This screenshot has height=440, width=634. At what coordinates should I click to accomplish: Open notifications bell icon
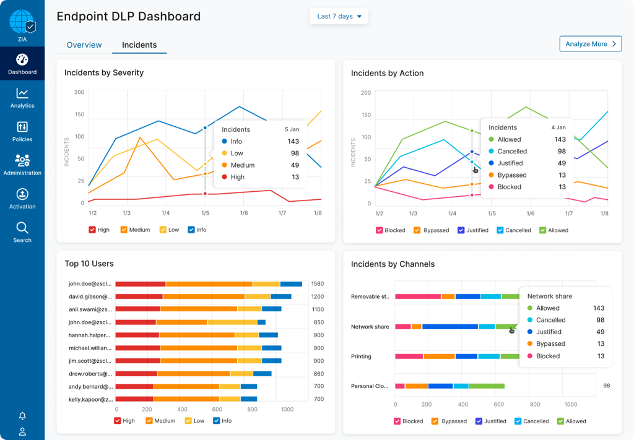pos(22,415)
